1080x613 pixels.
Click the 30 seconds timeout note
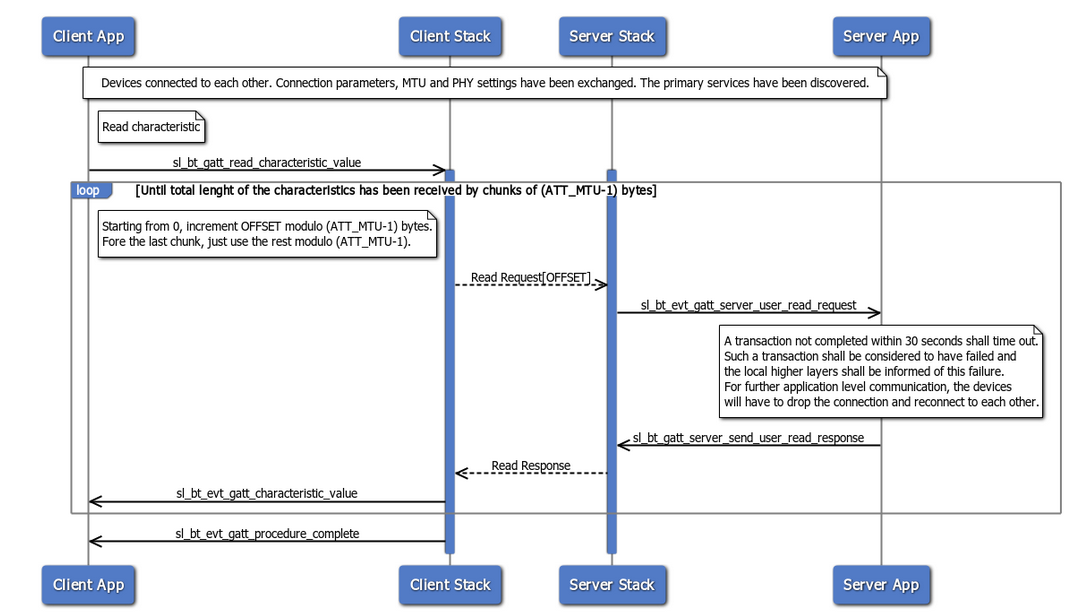click(x=881, y=372)
